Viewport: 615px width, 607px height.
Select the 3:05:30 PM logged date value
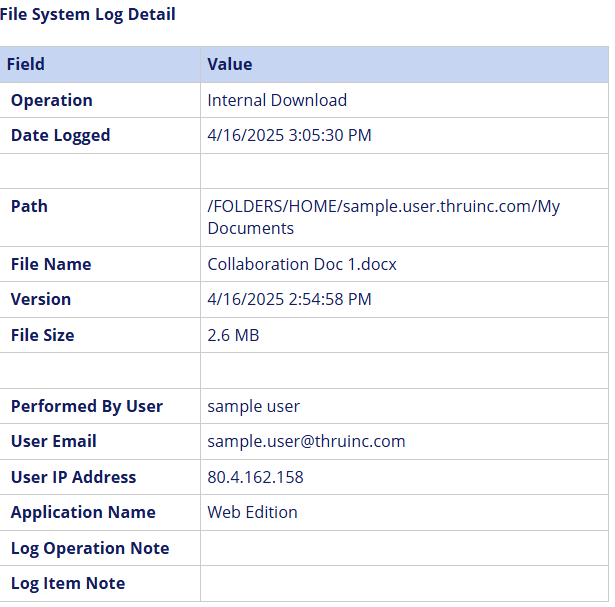click(x=289, y=135)
